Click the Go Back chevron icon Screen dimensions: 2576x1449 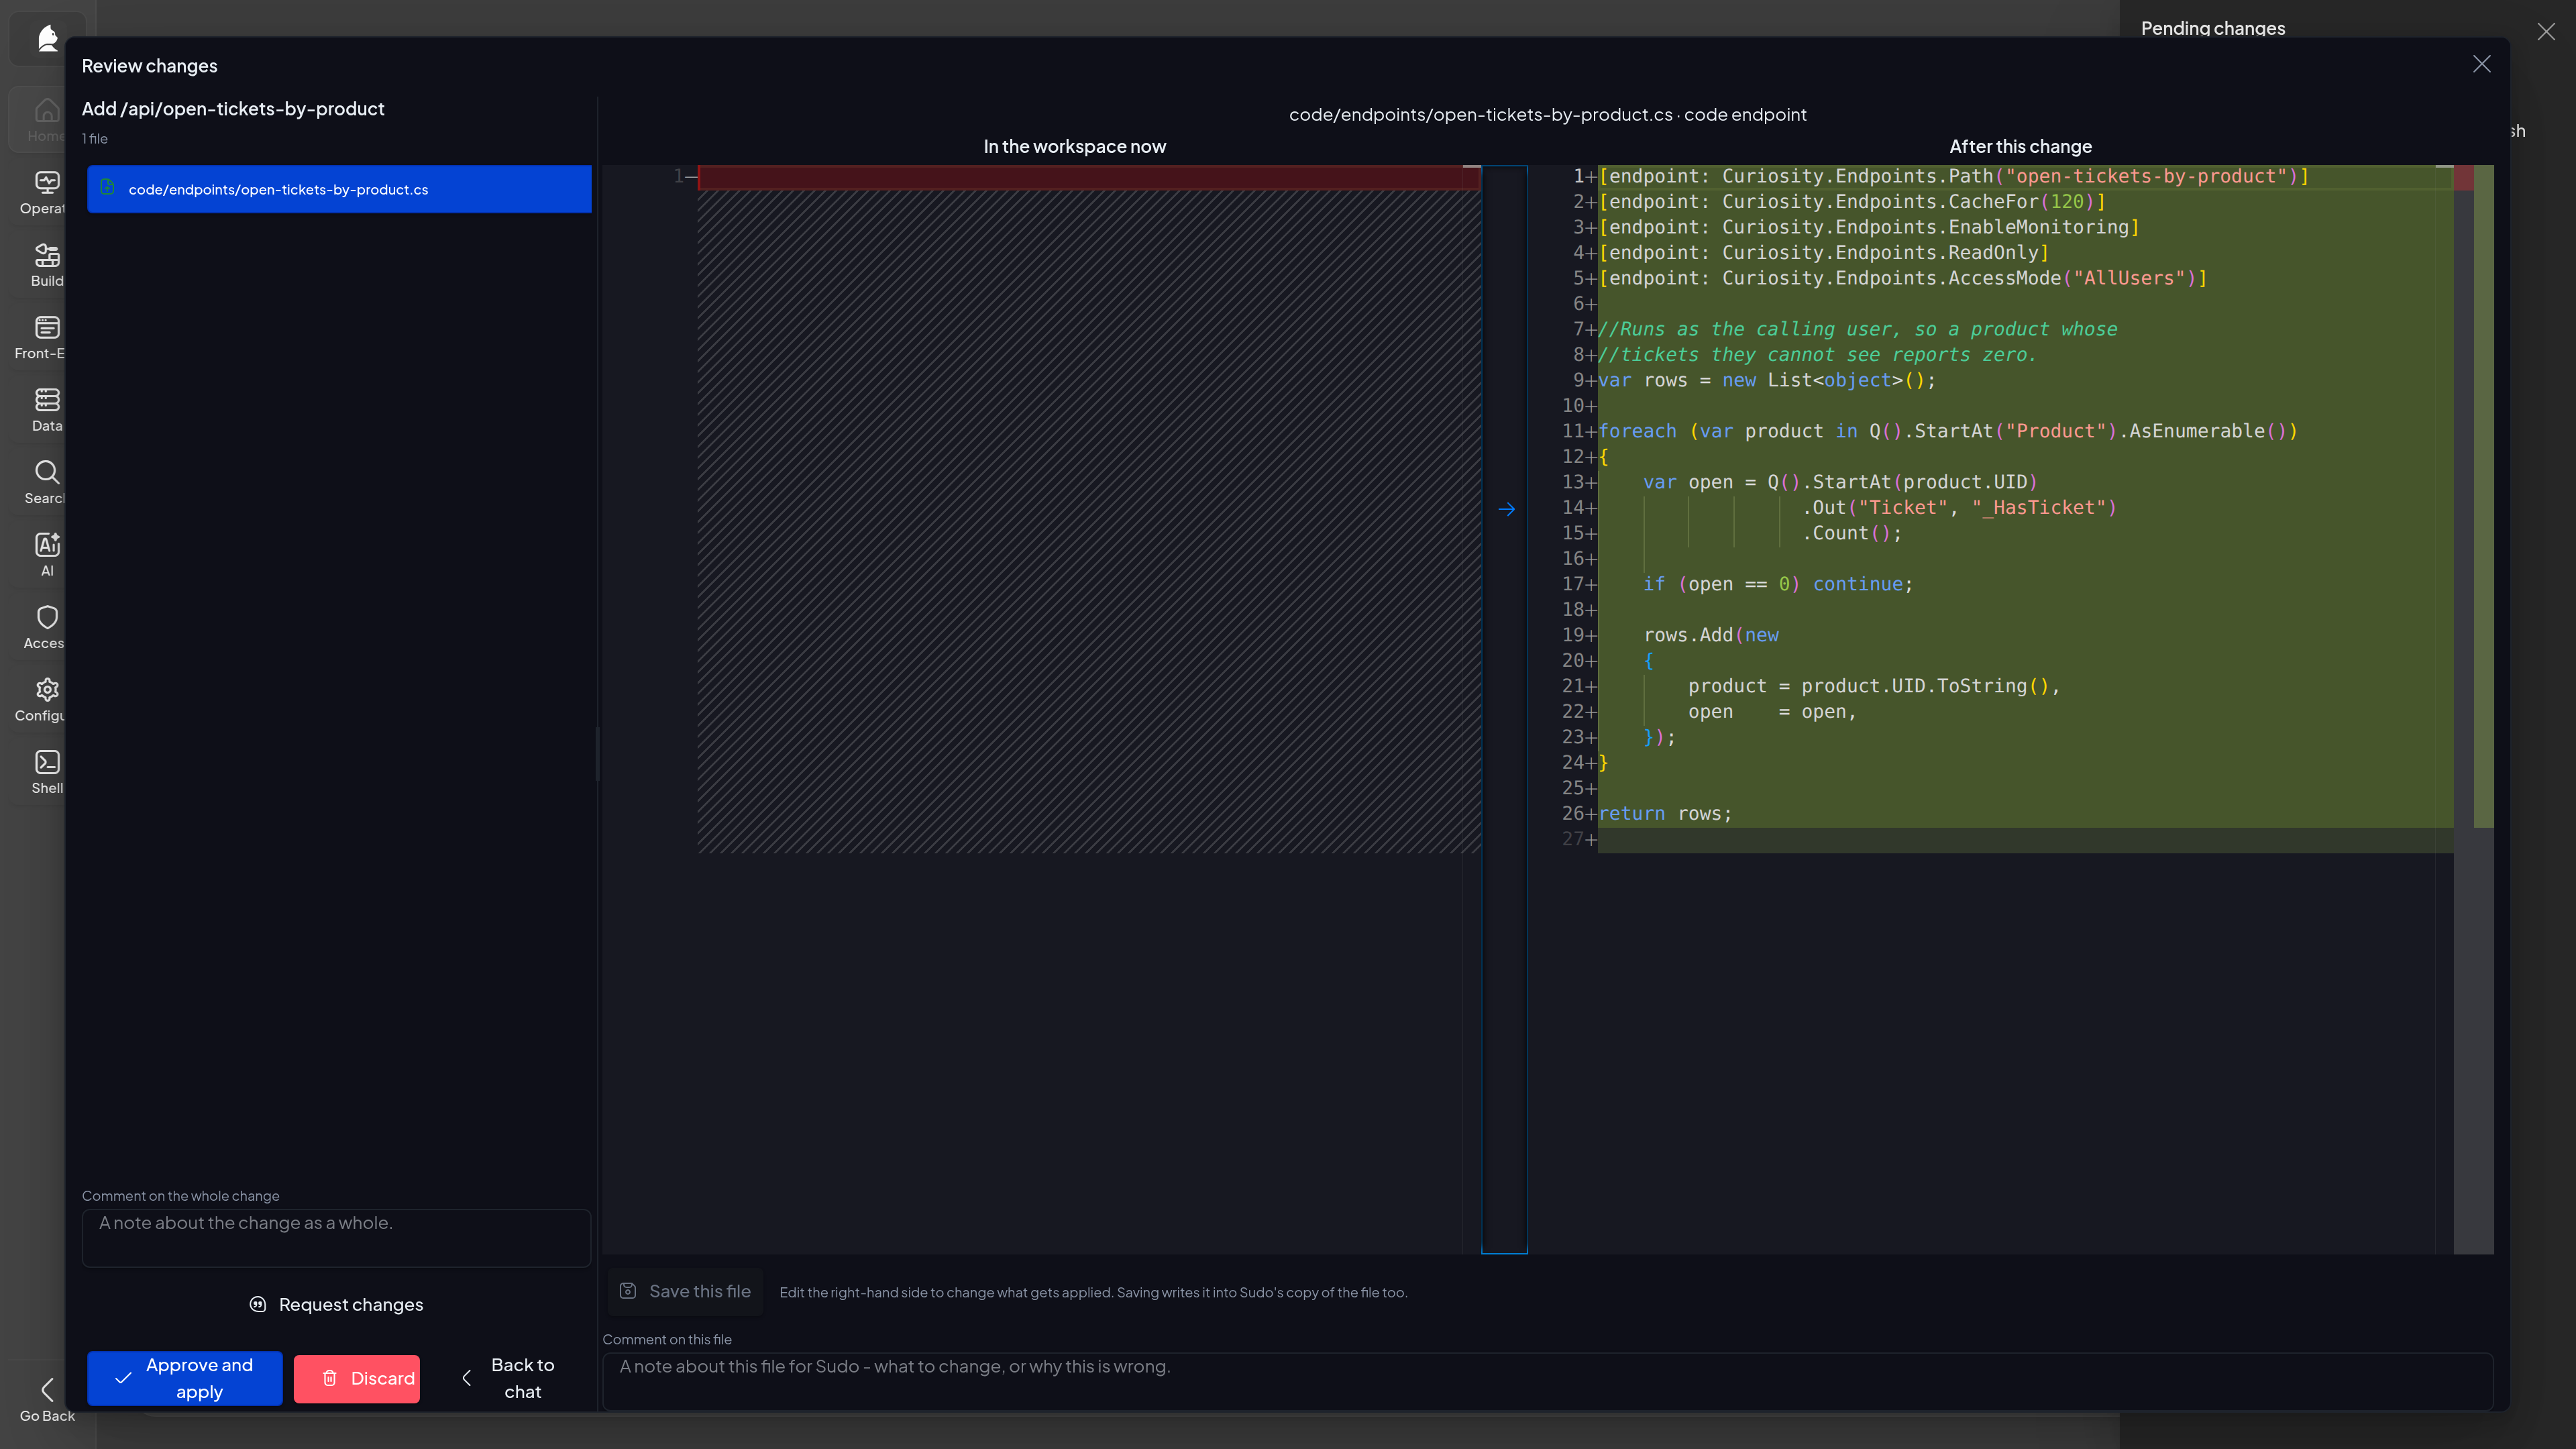click(47, 1389)
